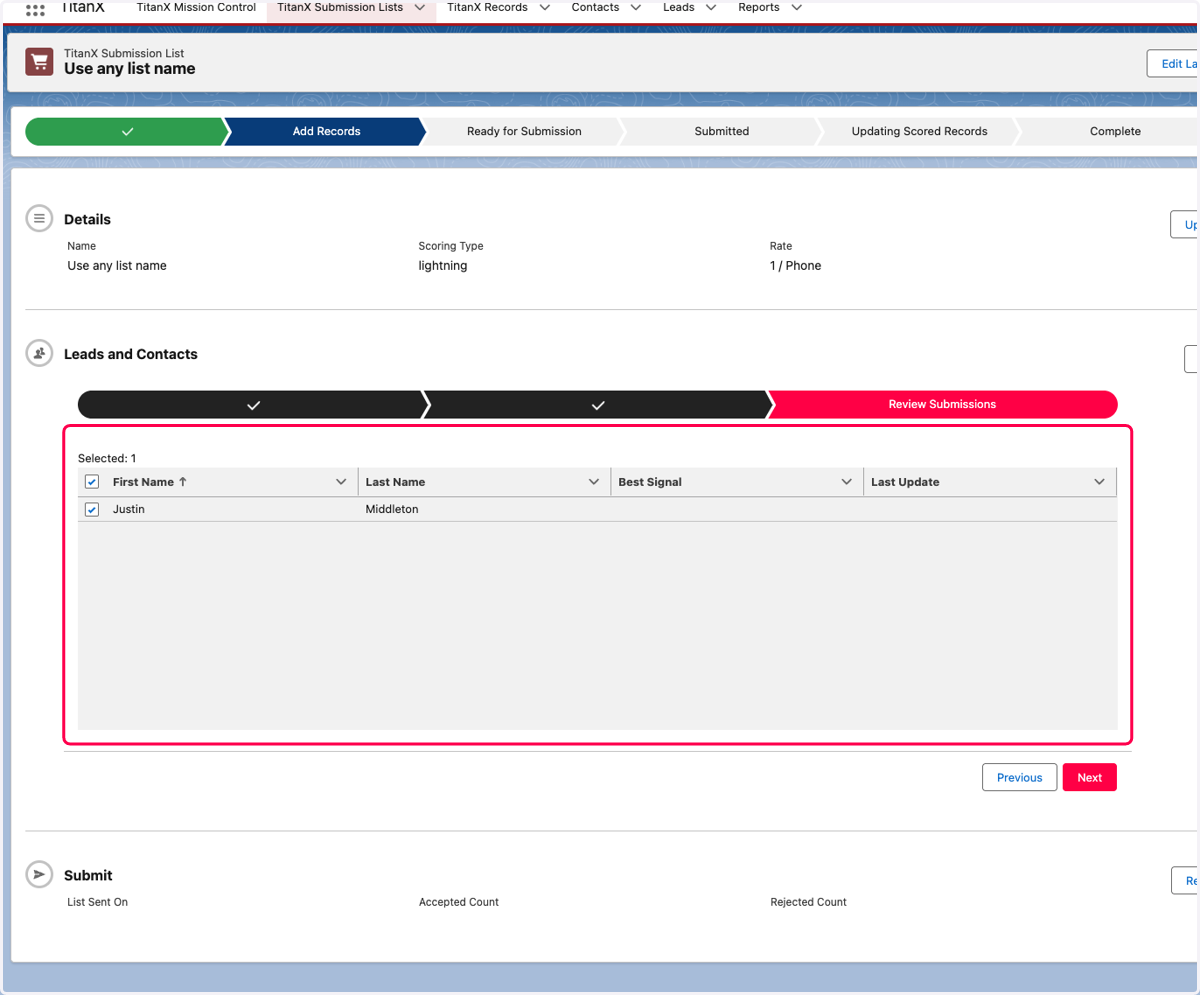This screenshot has height=995, width=1200.
Task: Select the Add Records path stage
Action: tap(326, 131)
